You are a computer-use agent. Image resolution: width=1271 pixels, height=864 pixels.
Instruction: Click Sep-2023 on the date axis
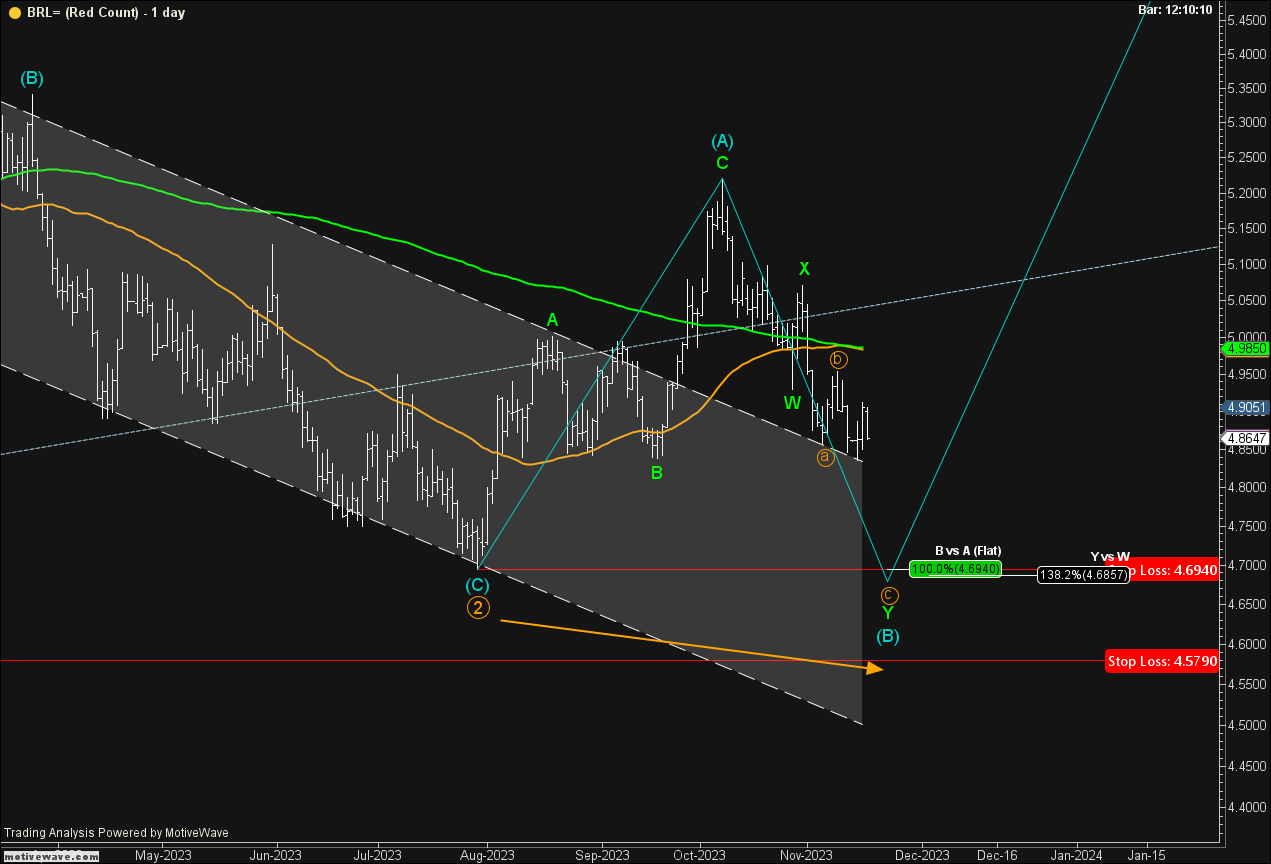click(x=602, y=855)
